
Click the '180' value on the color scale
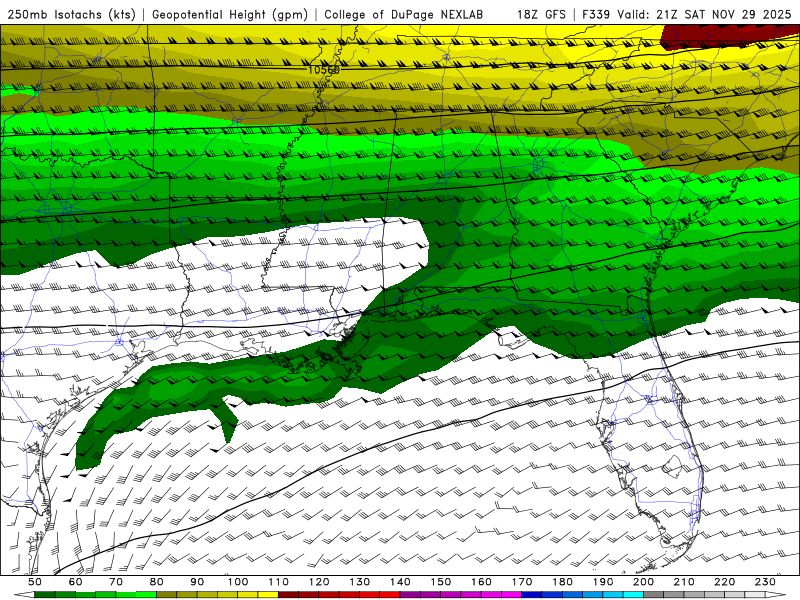pos(562,582)
